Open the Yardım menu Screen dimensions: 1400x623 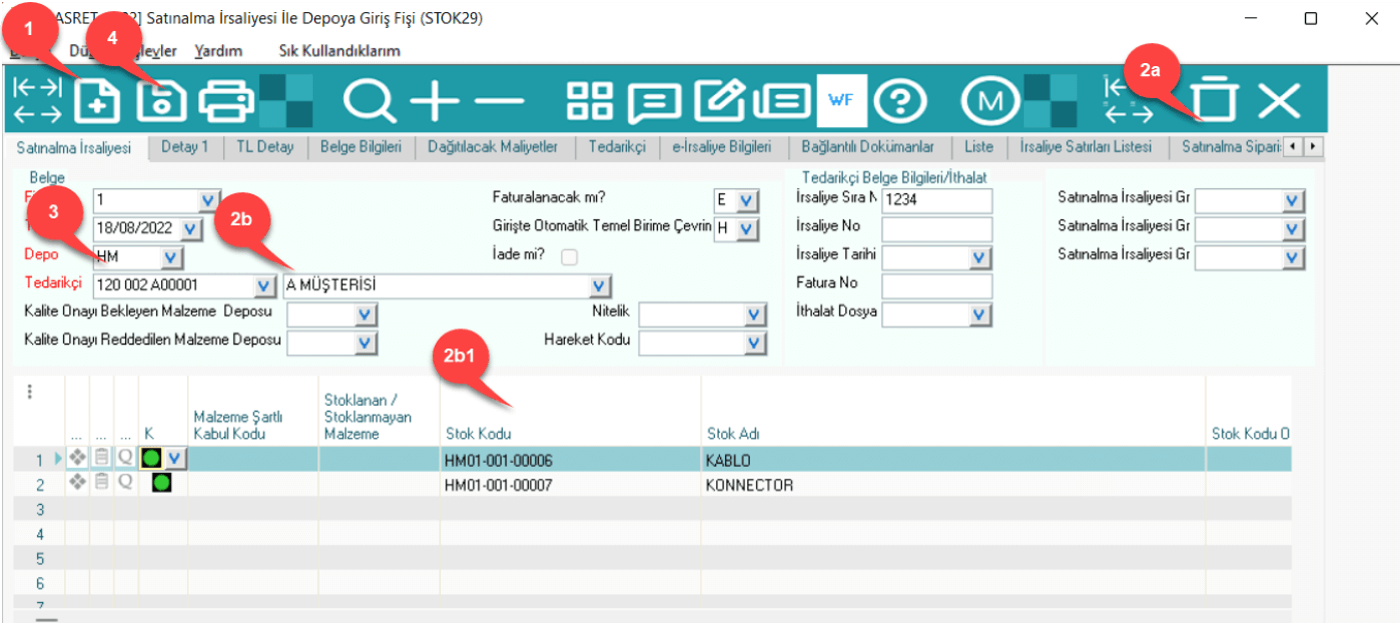tap(218, 51)
